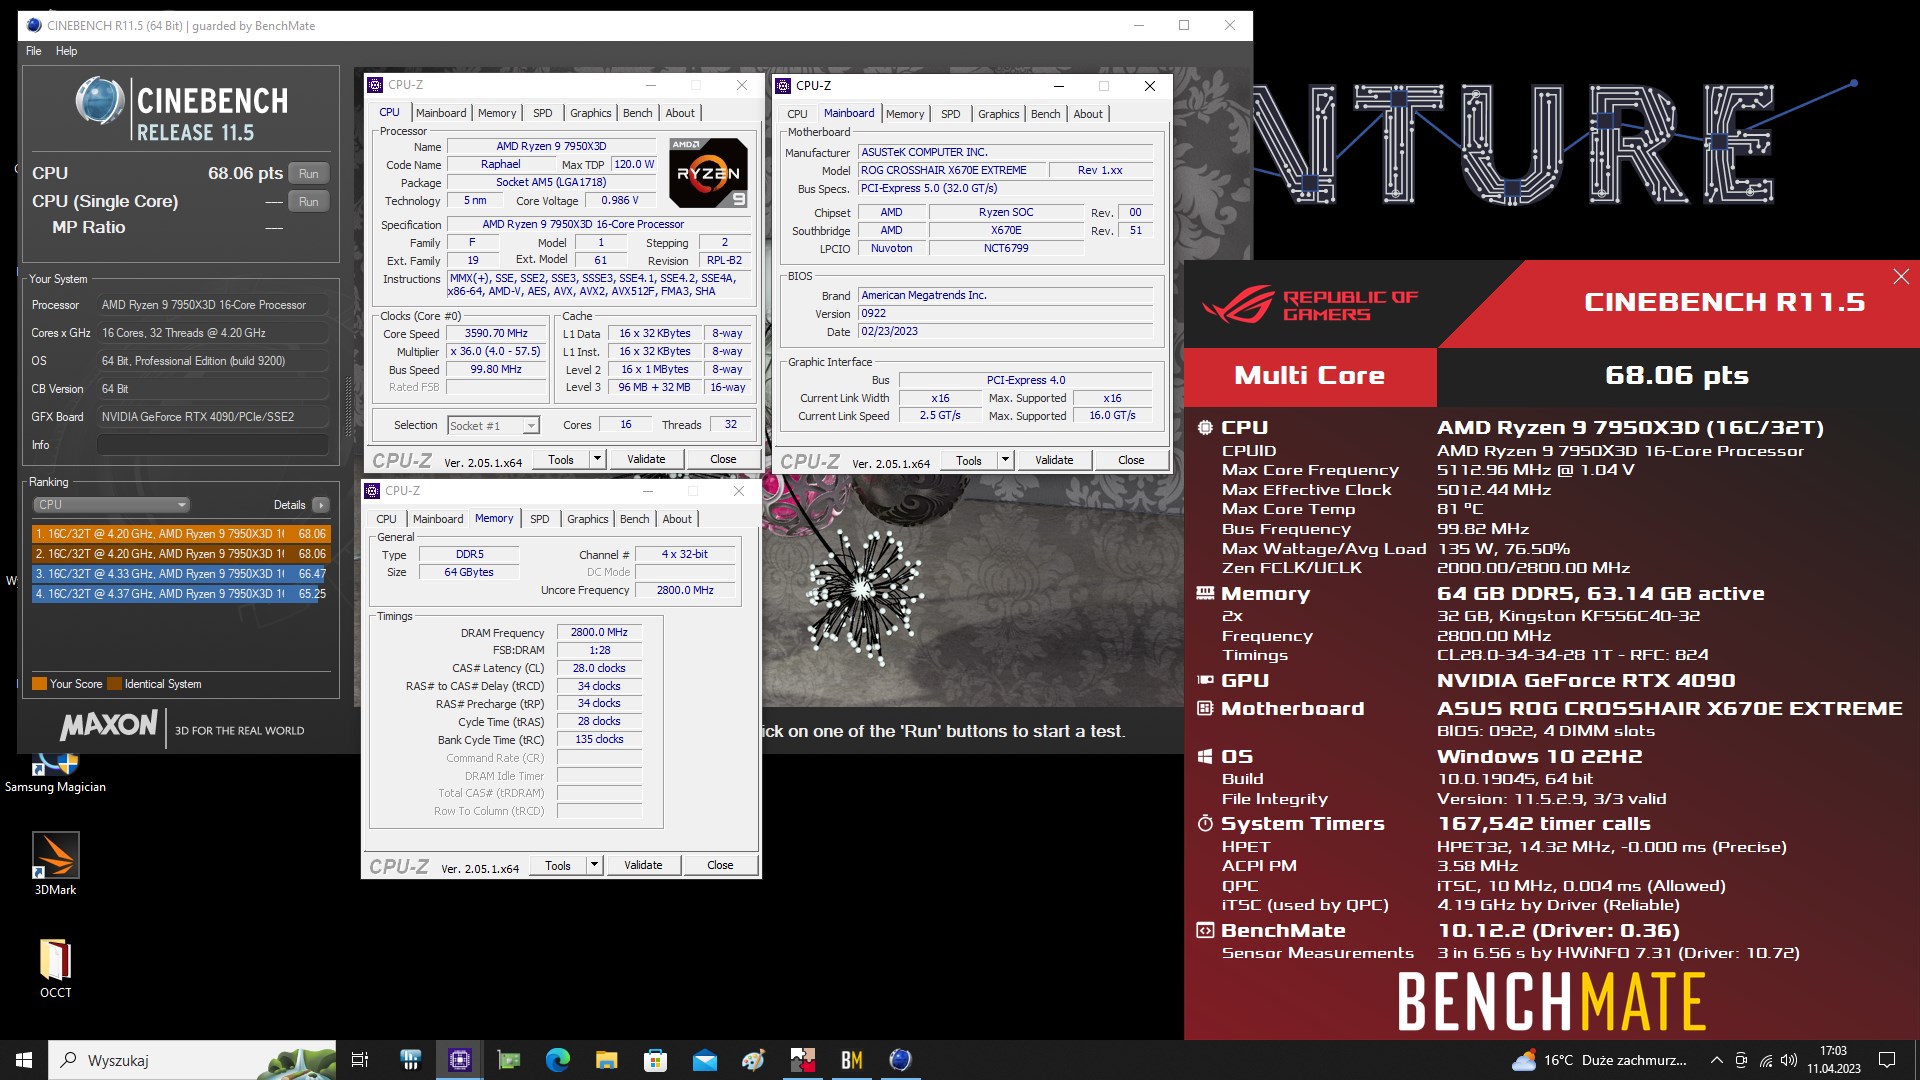The image size is (1920, 1080).
Task: Open the puzzle-piece taskbar app icon
Action: click(803, 1060)
